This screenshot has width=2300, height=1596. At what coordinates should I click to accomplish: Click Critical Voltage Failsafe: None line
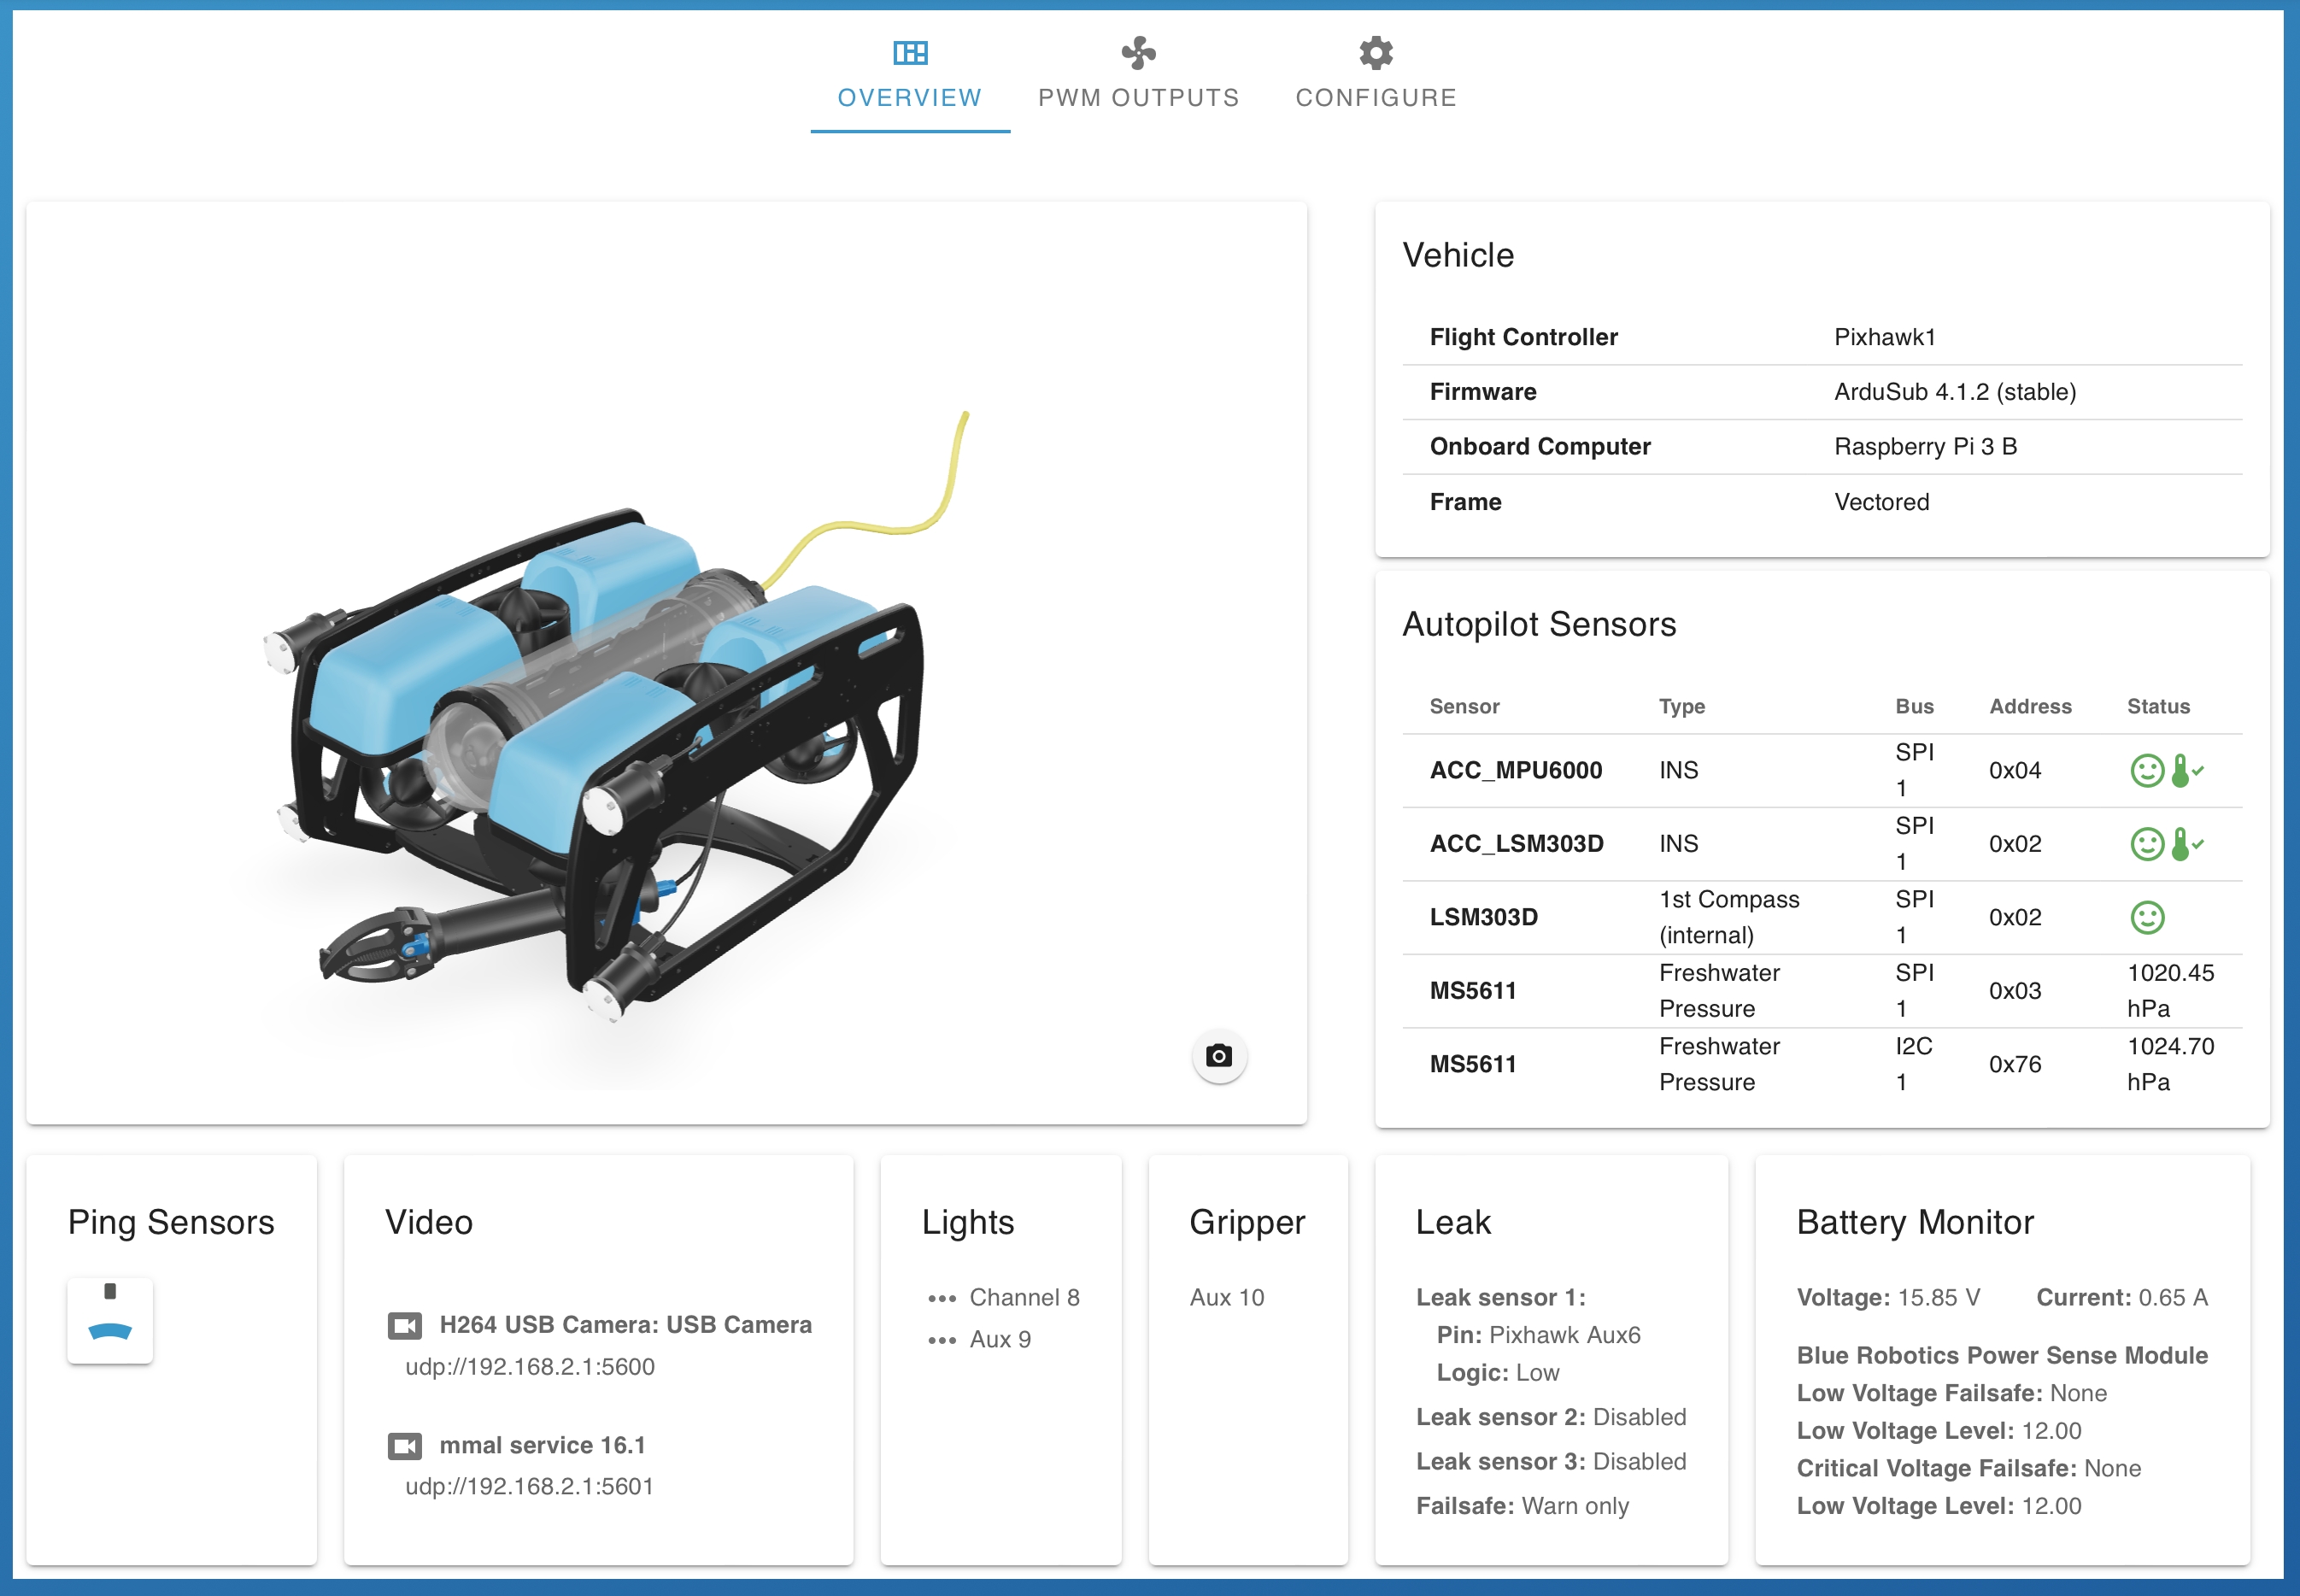pos(1968,1468)
